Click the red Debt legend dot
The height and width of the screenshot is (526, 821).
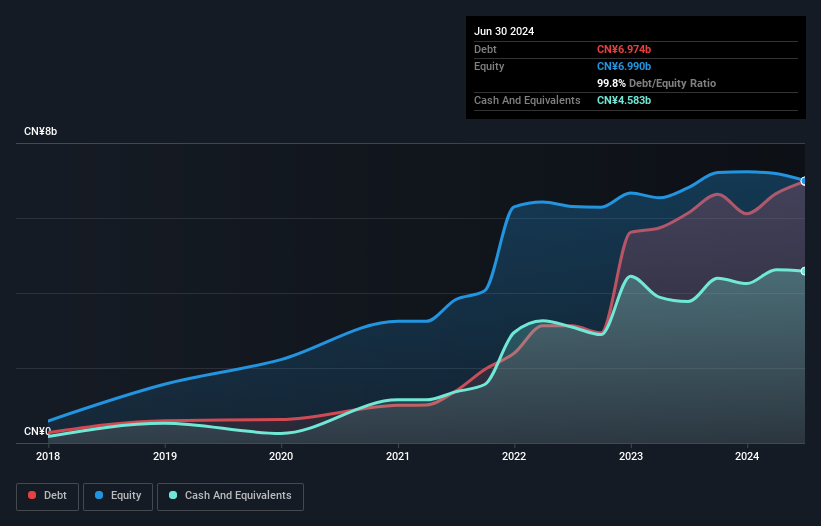32,495
